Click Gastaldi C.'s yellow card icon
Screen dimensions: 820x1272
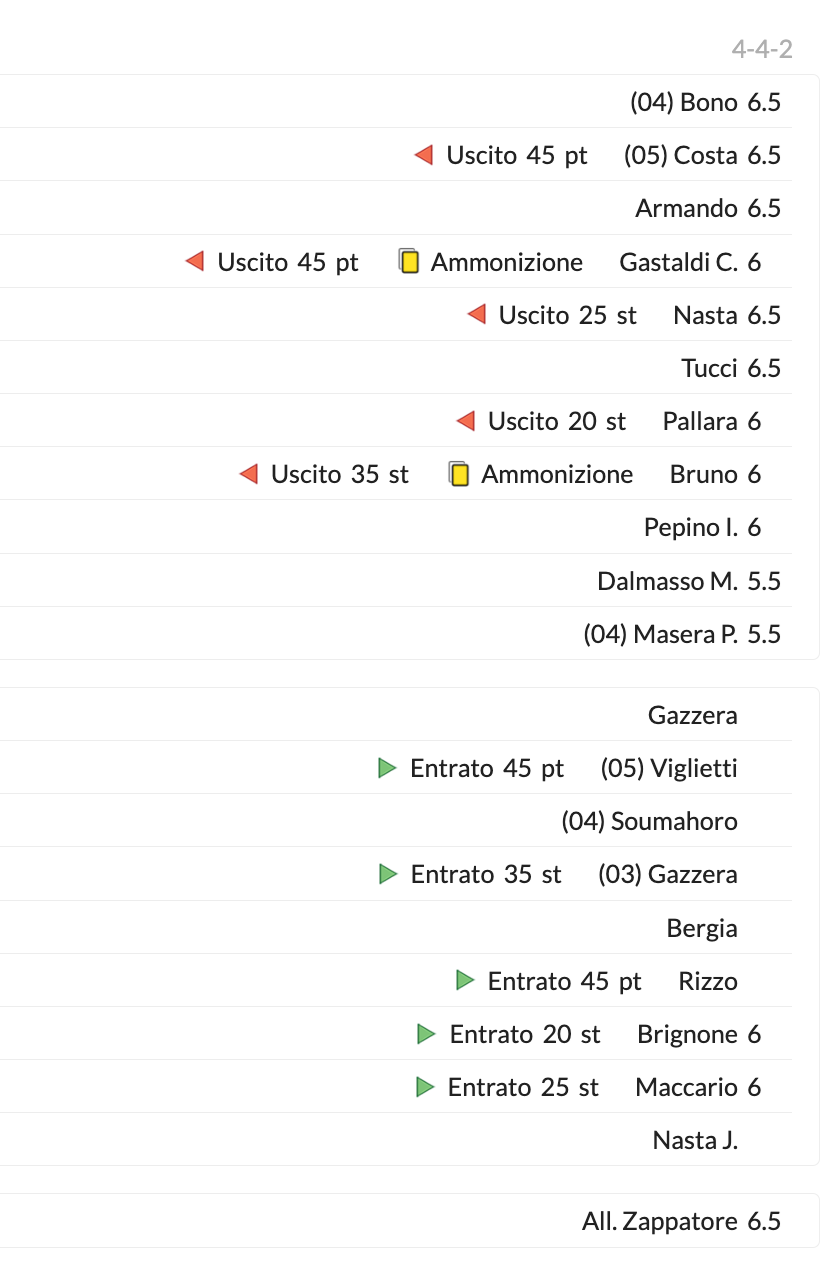[x=408, y=262]
